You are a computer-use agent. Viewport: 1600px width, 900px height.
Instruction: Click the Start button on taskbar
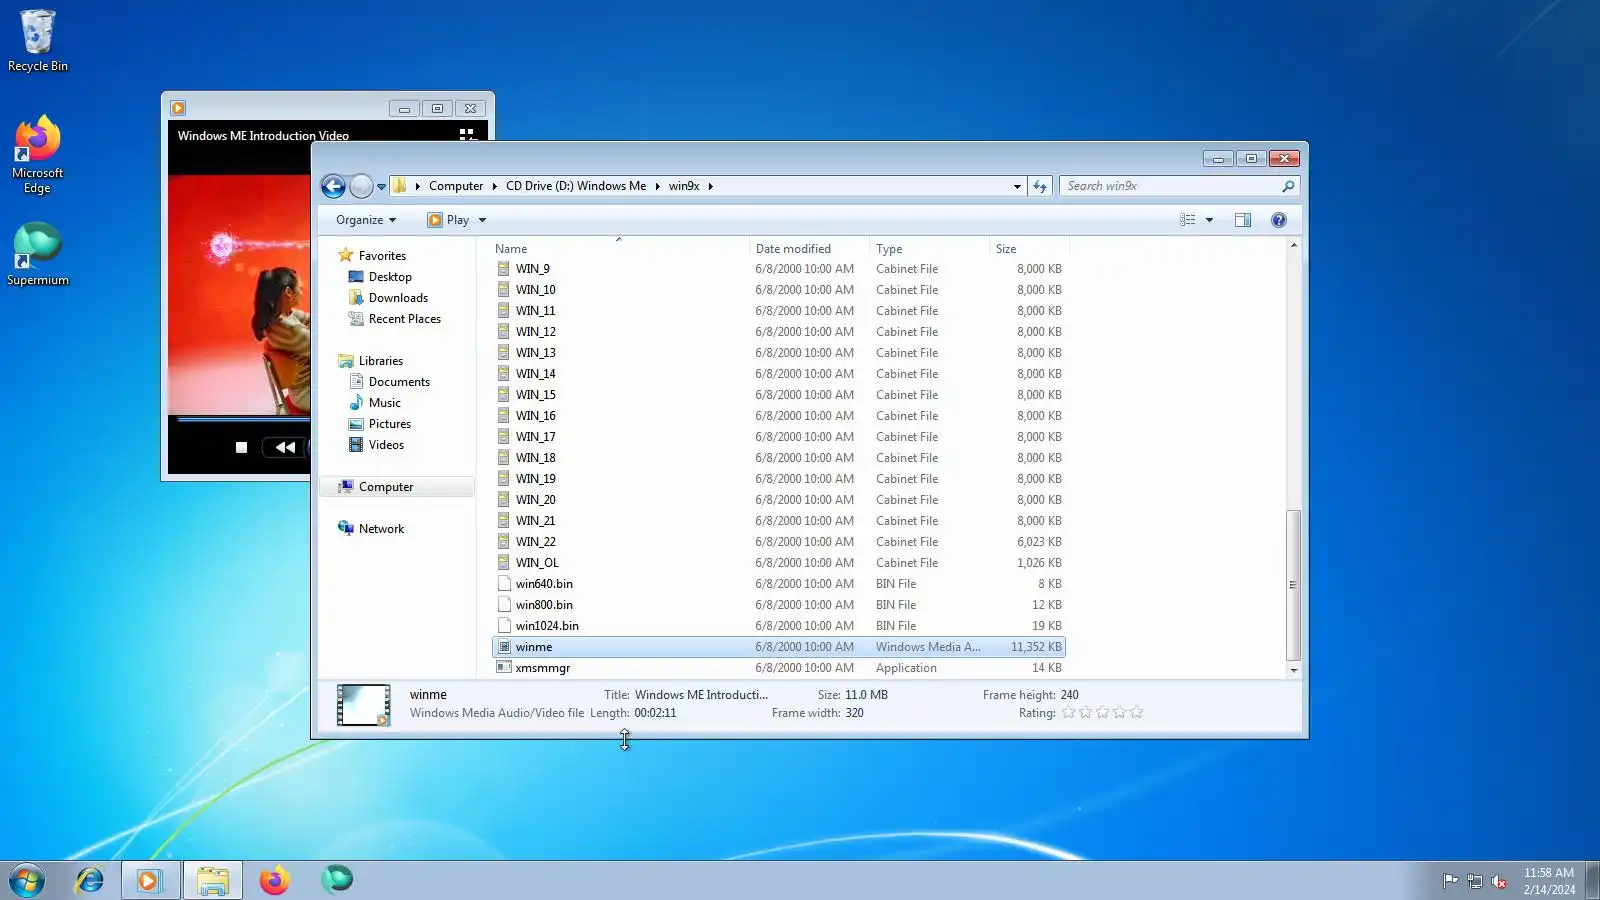coord(27,880)
